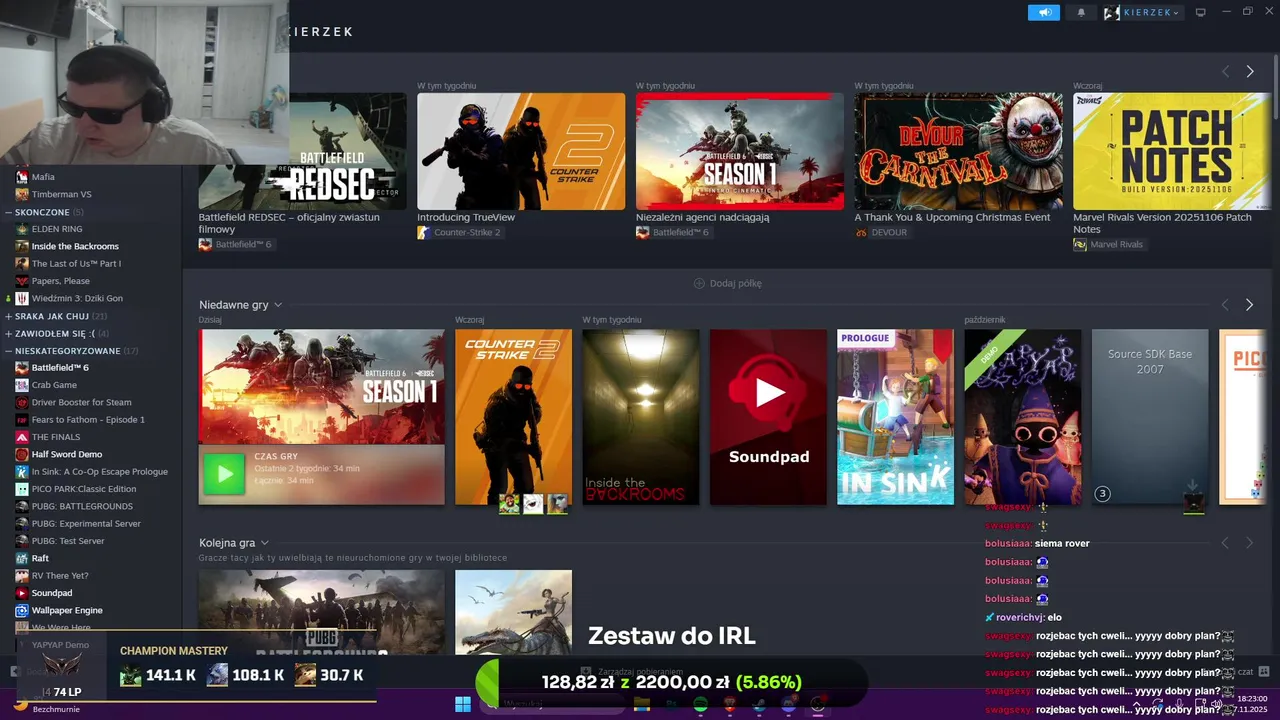Open the Inside the Backrooms cover
The width and height of the screenshot is (1280, 720).
(x=641, y=417)
